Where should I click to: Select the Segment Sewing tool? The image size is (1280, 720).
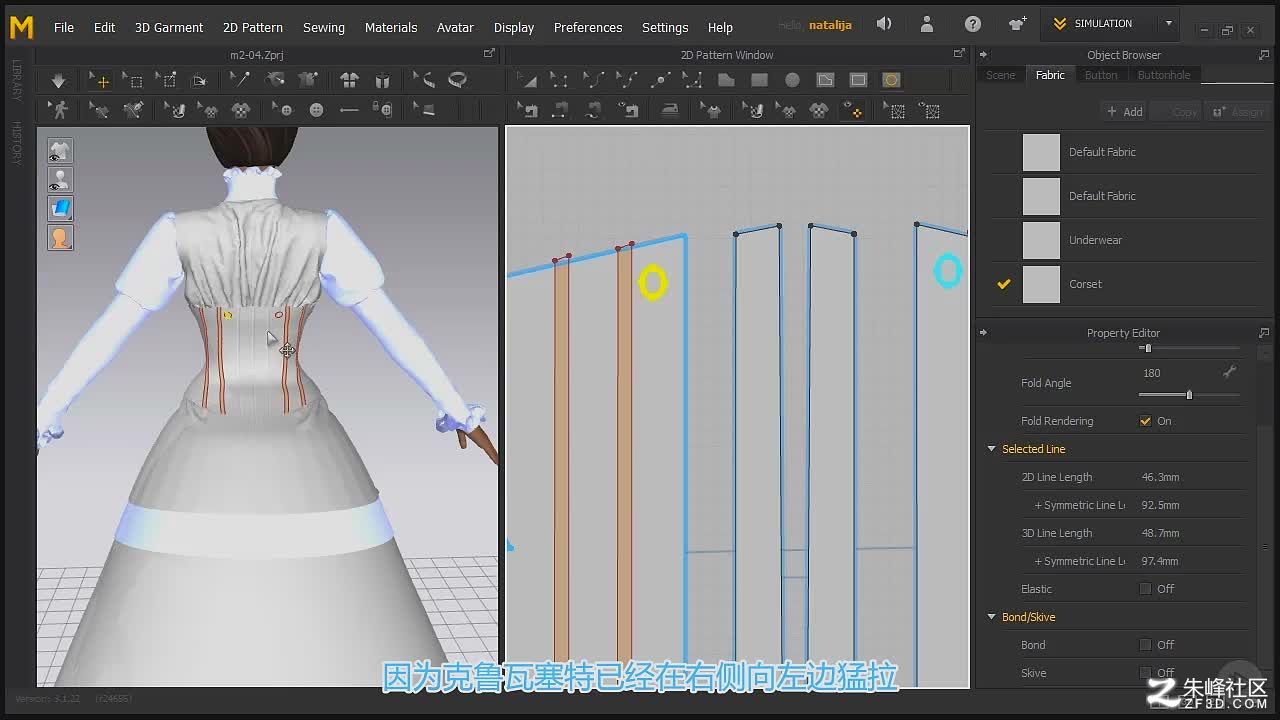(559, 110)
